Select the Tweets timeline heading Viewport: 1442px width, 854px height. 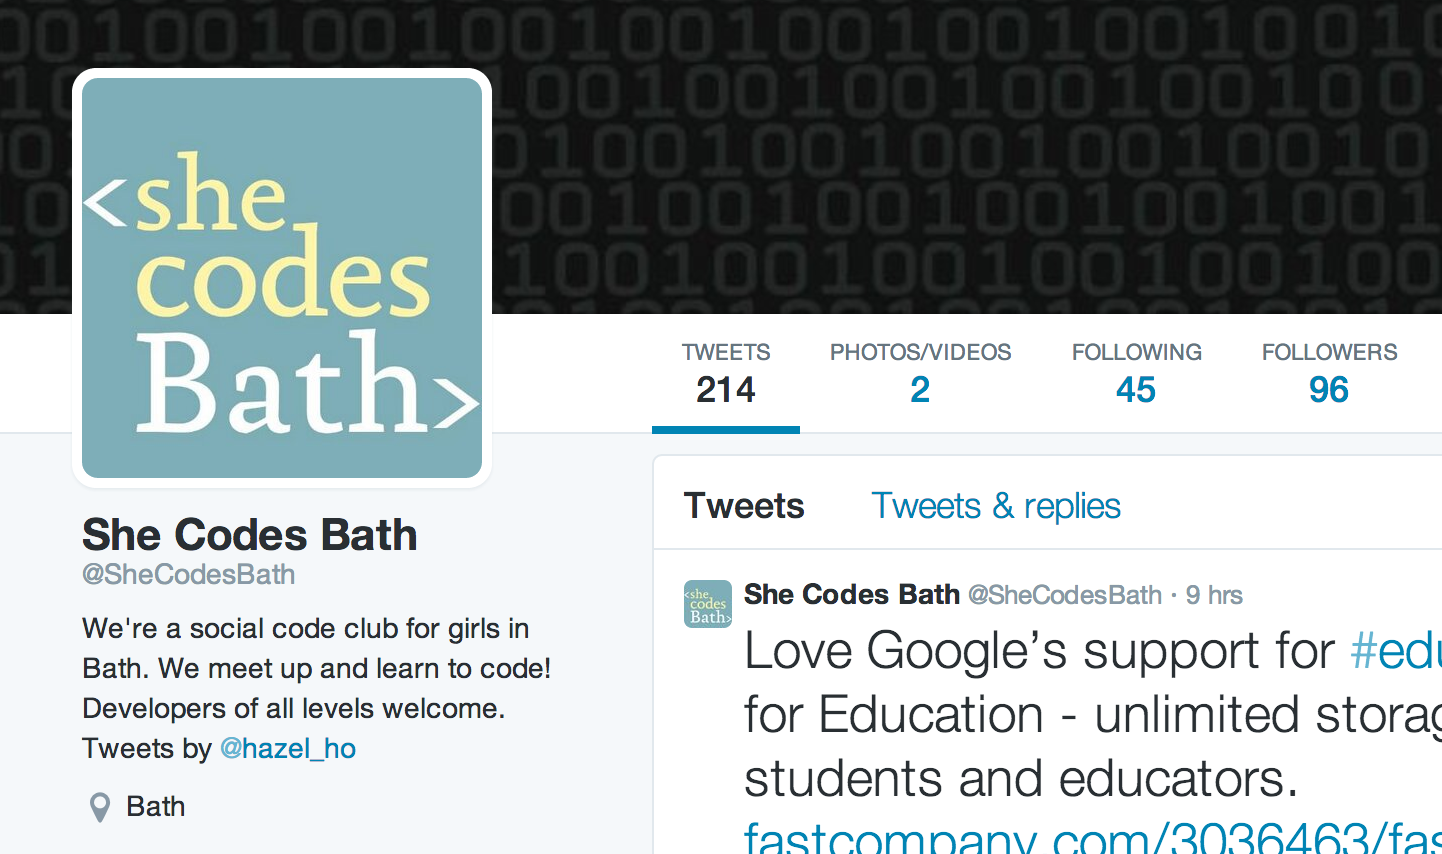744,506
